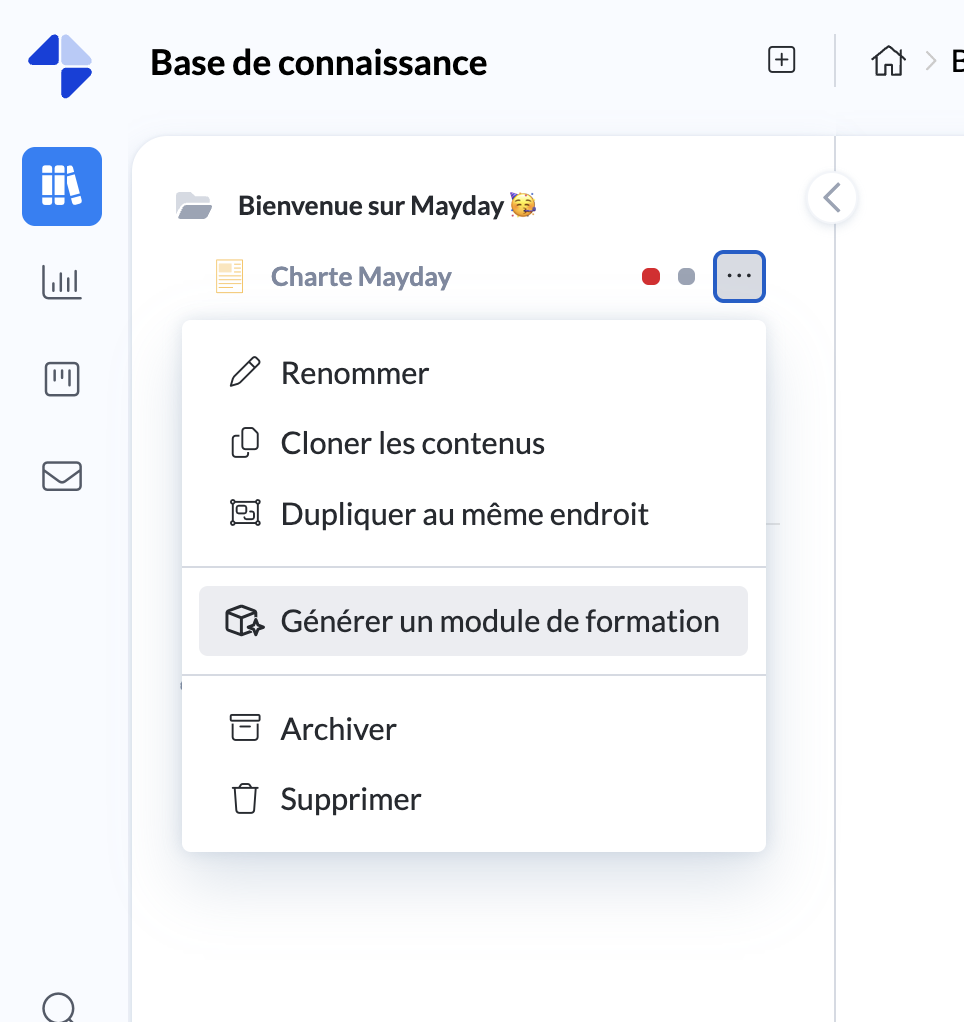Toggle the three-dot options menu button

pos(739,276)
